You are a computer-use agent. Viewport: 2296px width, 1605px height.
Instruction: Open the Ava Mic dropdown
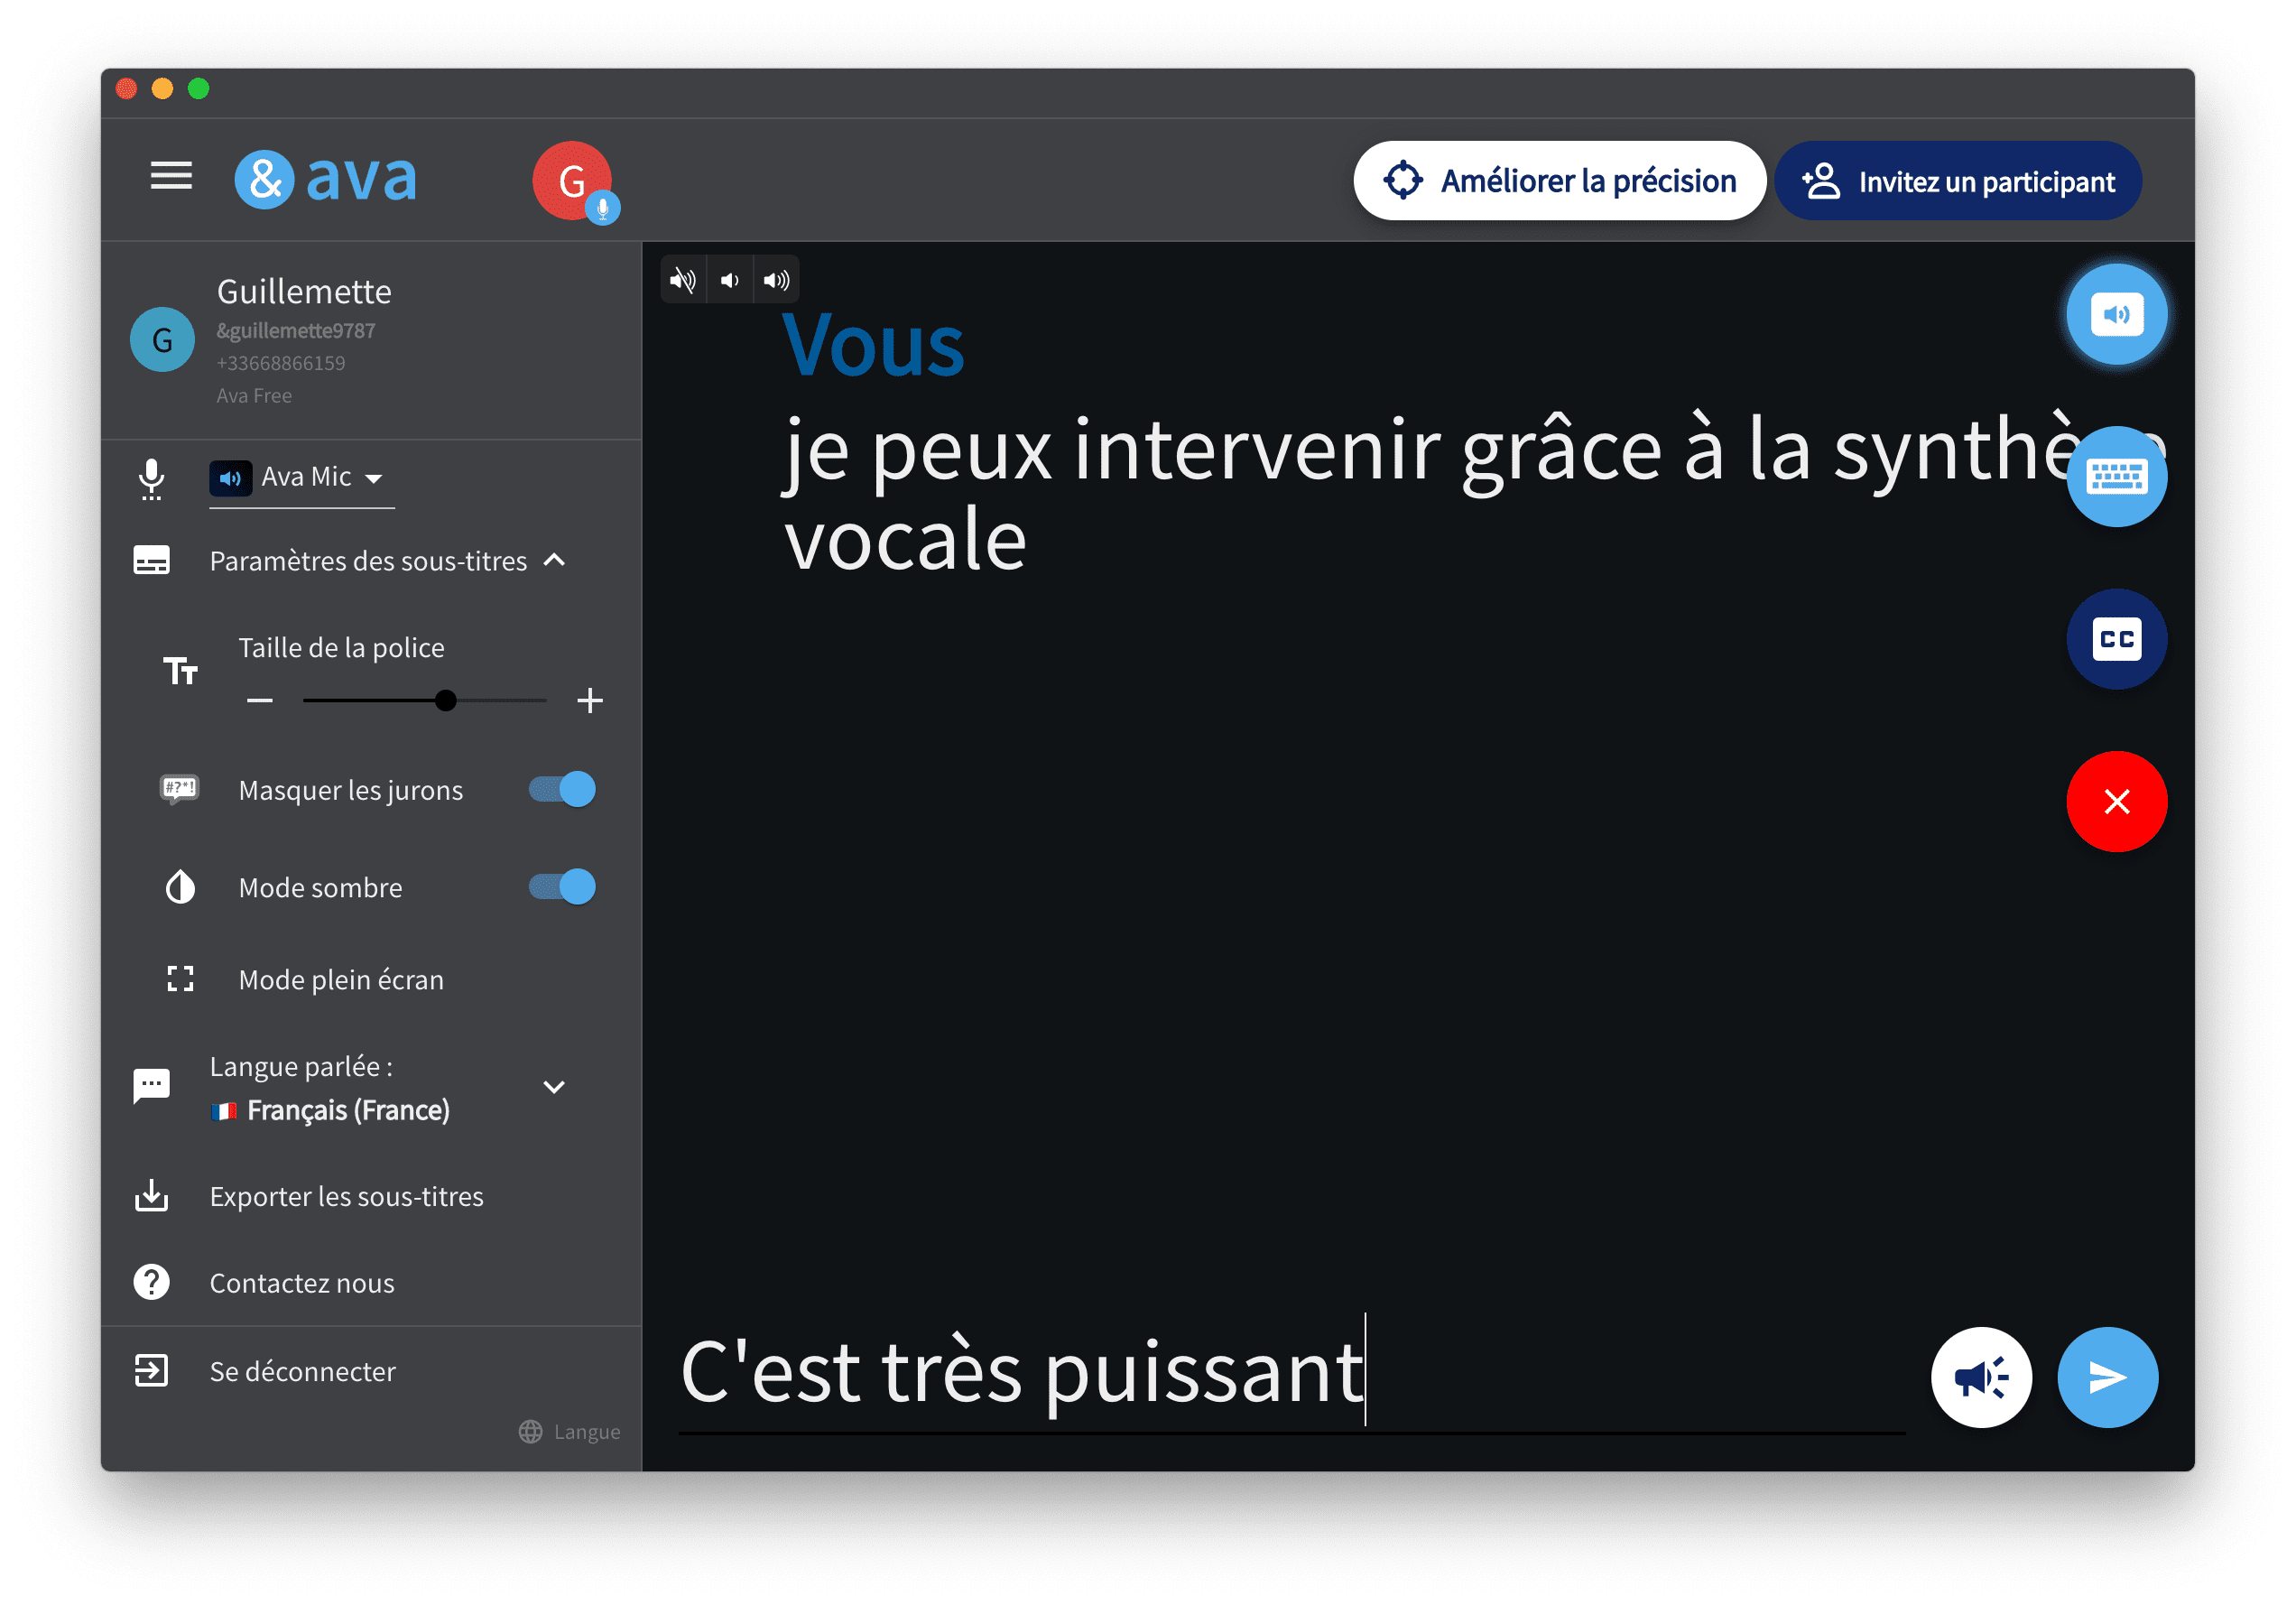point(302,477)
